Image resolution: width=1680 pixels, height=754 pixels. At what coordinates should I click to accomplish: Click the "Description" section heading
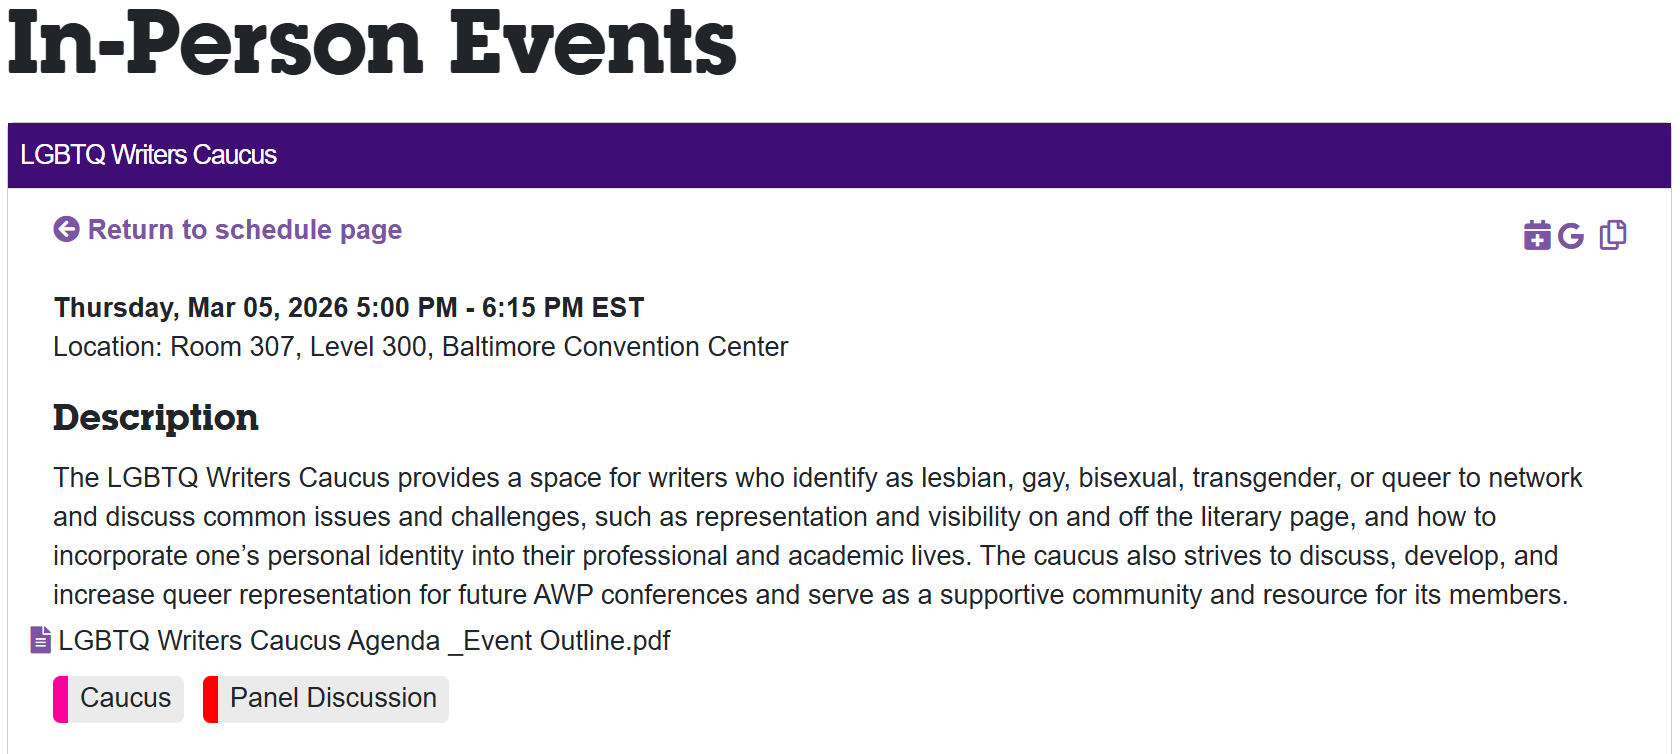156,418
